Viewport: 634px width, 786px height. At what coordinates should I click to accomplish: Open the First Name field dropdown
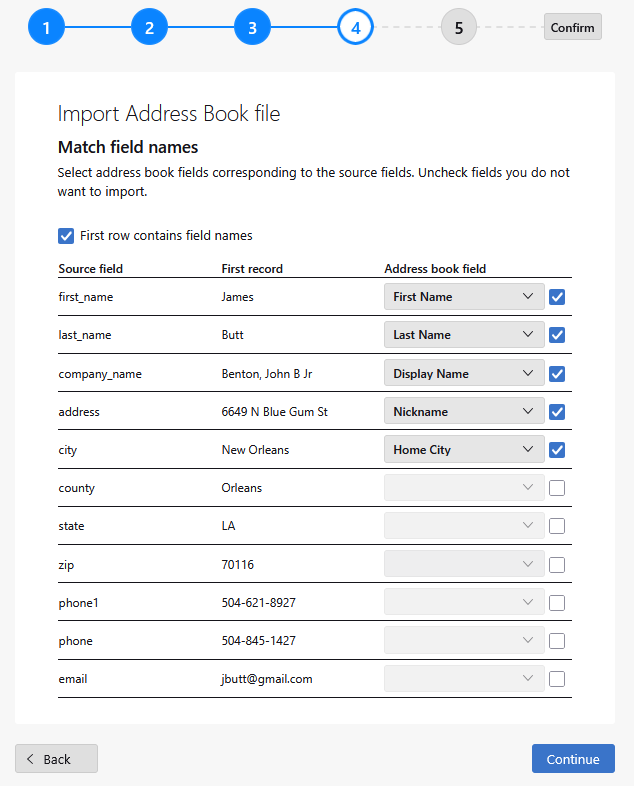pos(464,297)
